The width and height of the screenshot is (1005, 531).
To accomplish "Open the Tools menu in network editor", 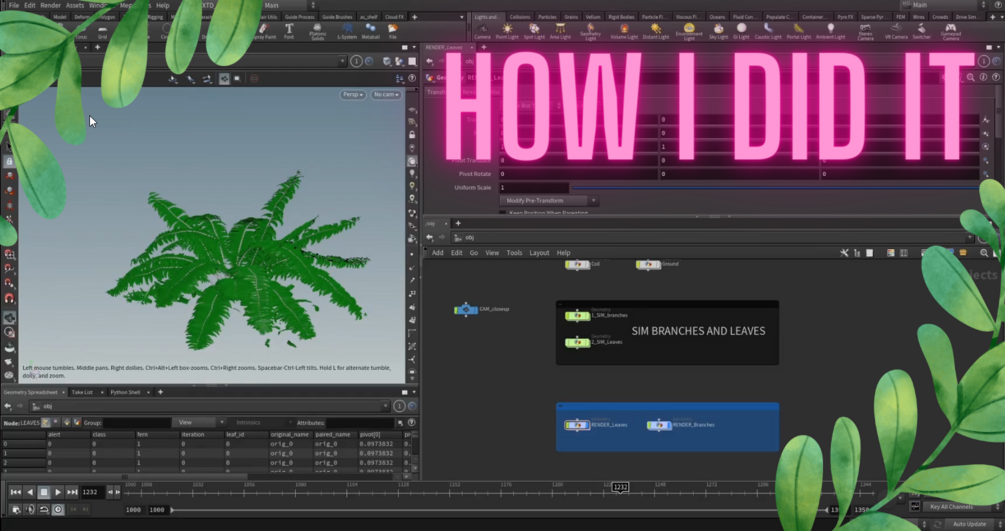I will [514, 253].
